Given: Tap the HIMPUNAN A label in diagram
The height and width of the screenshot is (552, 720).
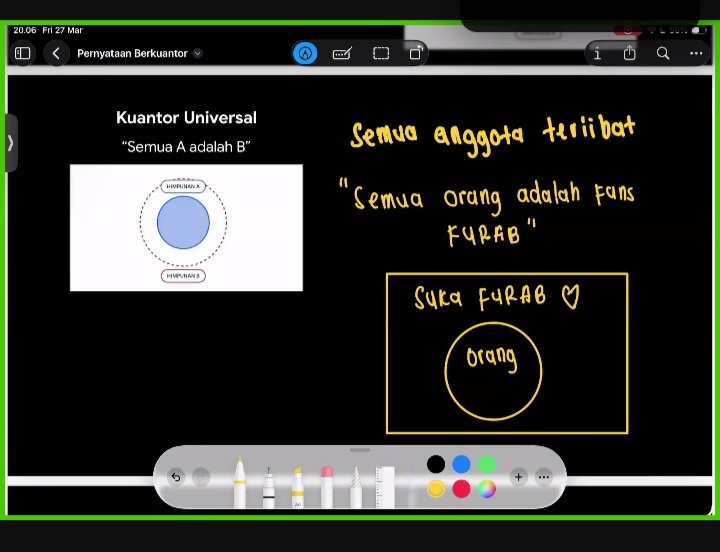Looking at the screenshot, I should click(x=183, y=186).
